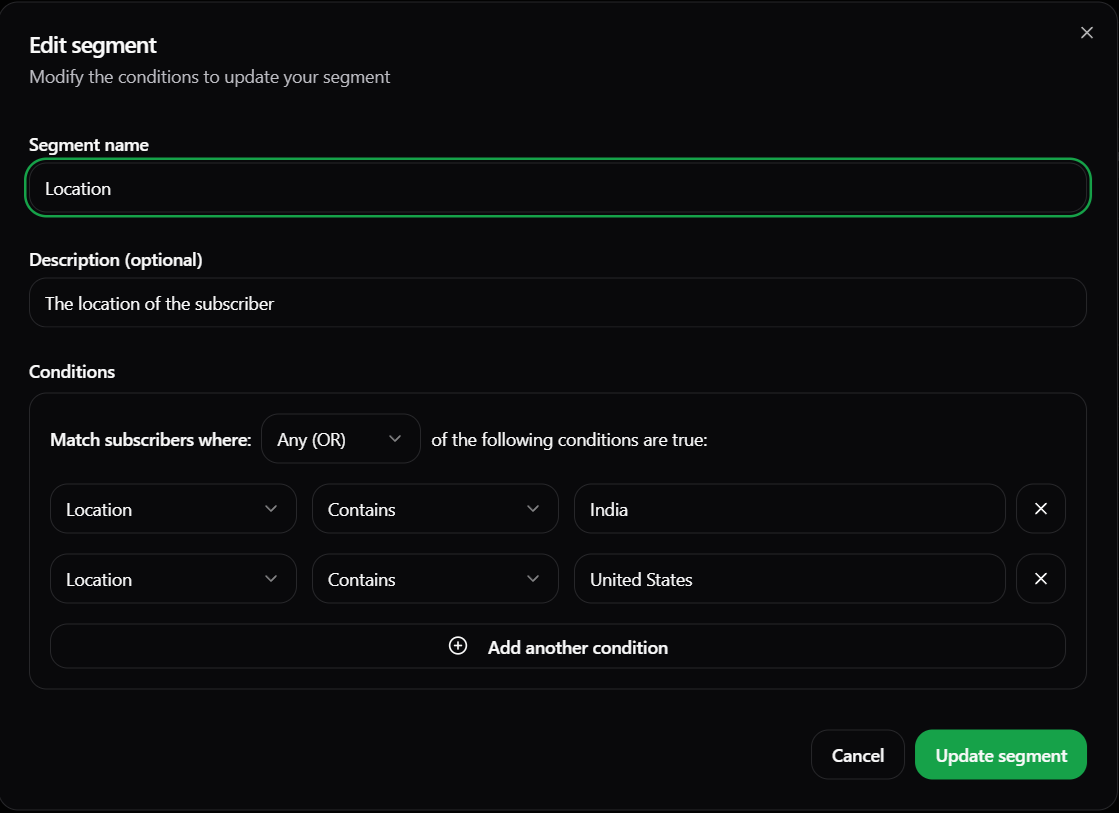Open the Location field dropdown in the first row

coord(172,509)
